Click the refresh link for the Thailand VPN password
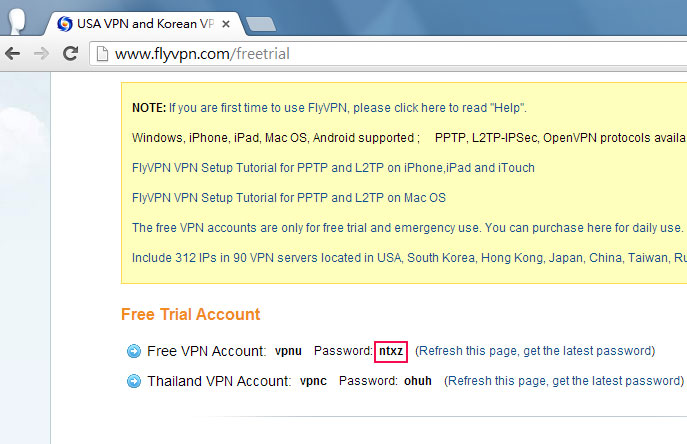687x444 pixels. [564, 381]
